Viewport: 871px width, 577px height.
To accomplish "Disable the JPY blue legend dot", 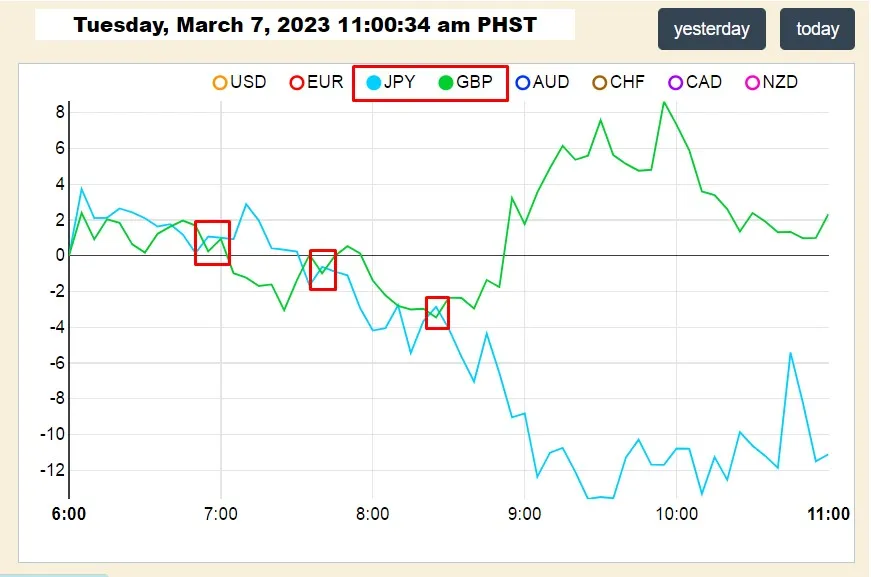I will click(x=373, y=83).
